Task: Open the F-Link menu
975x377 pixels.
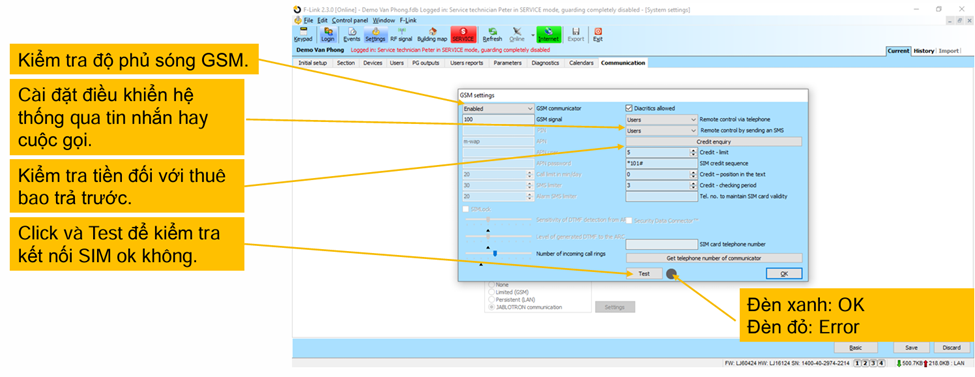Action: (408, 20)
